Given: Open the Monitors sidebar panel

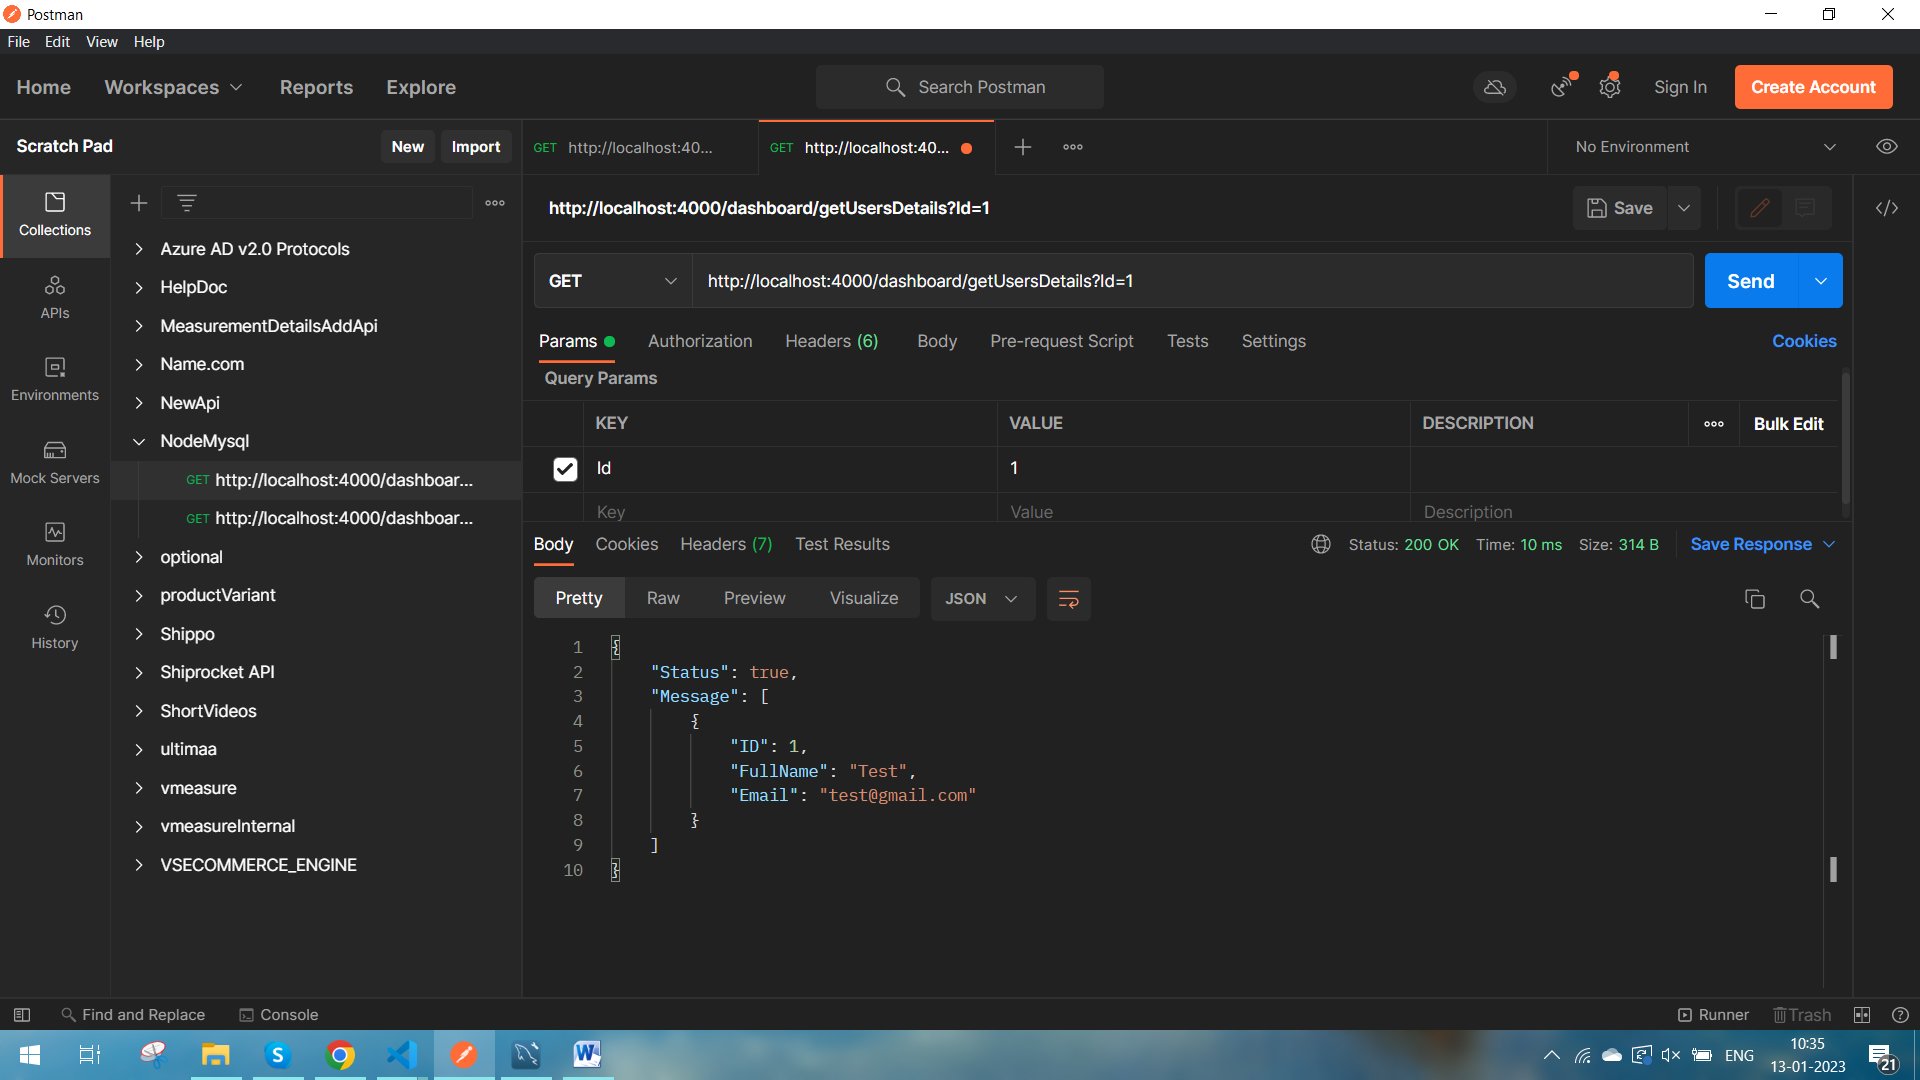Looking at the screenshot, I should coord(55,545).
